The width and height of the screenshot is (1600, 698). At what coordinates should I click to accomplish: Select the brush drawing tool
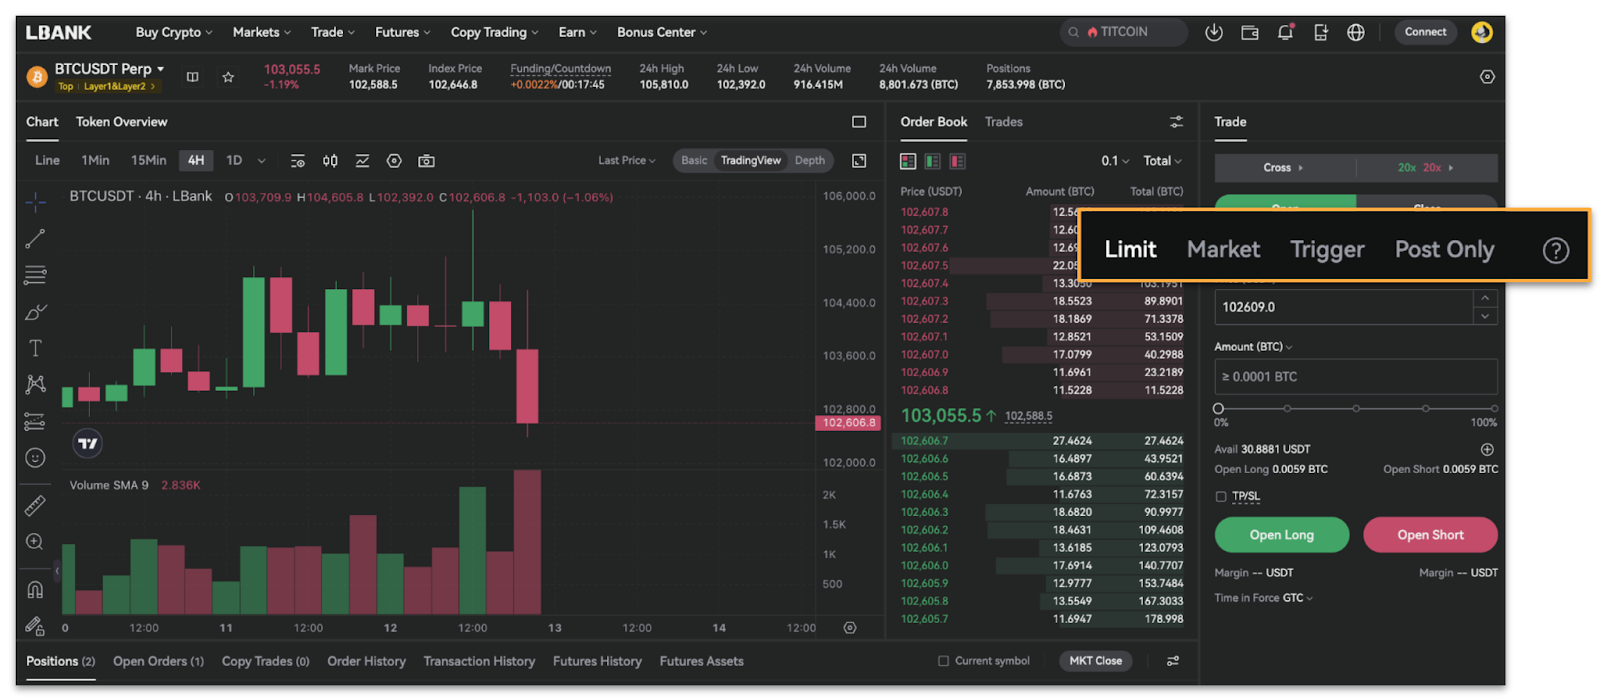35,312
